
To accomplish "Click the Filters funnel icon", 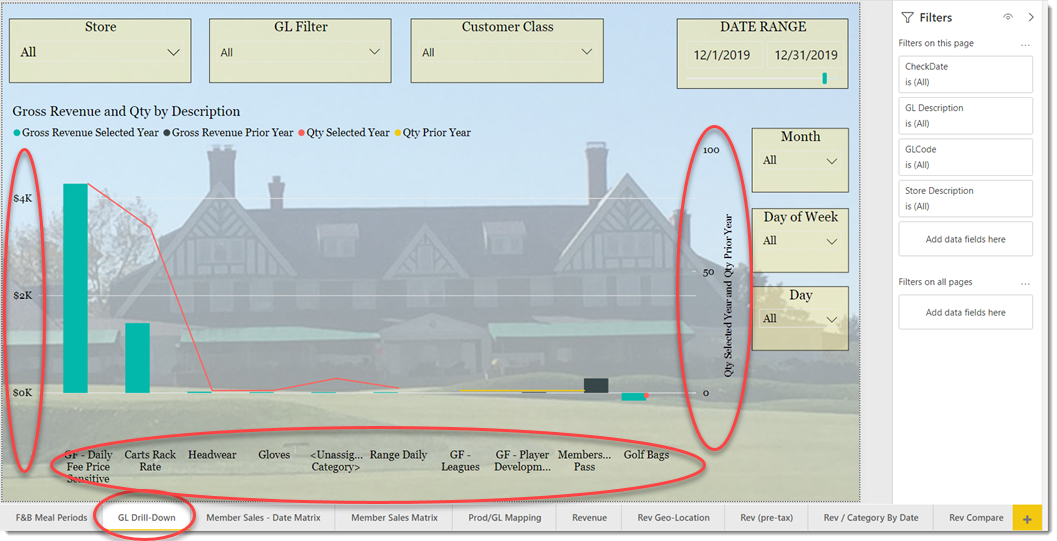I will [907, 17].
